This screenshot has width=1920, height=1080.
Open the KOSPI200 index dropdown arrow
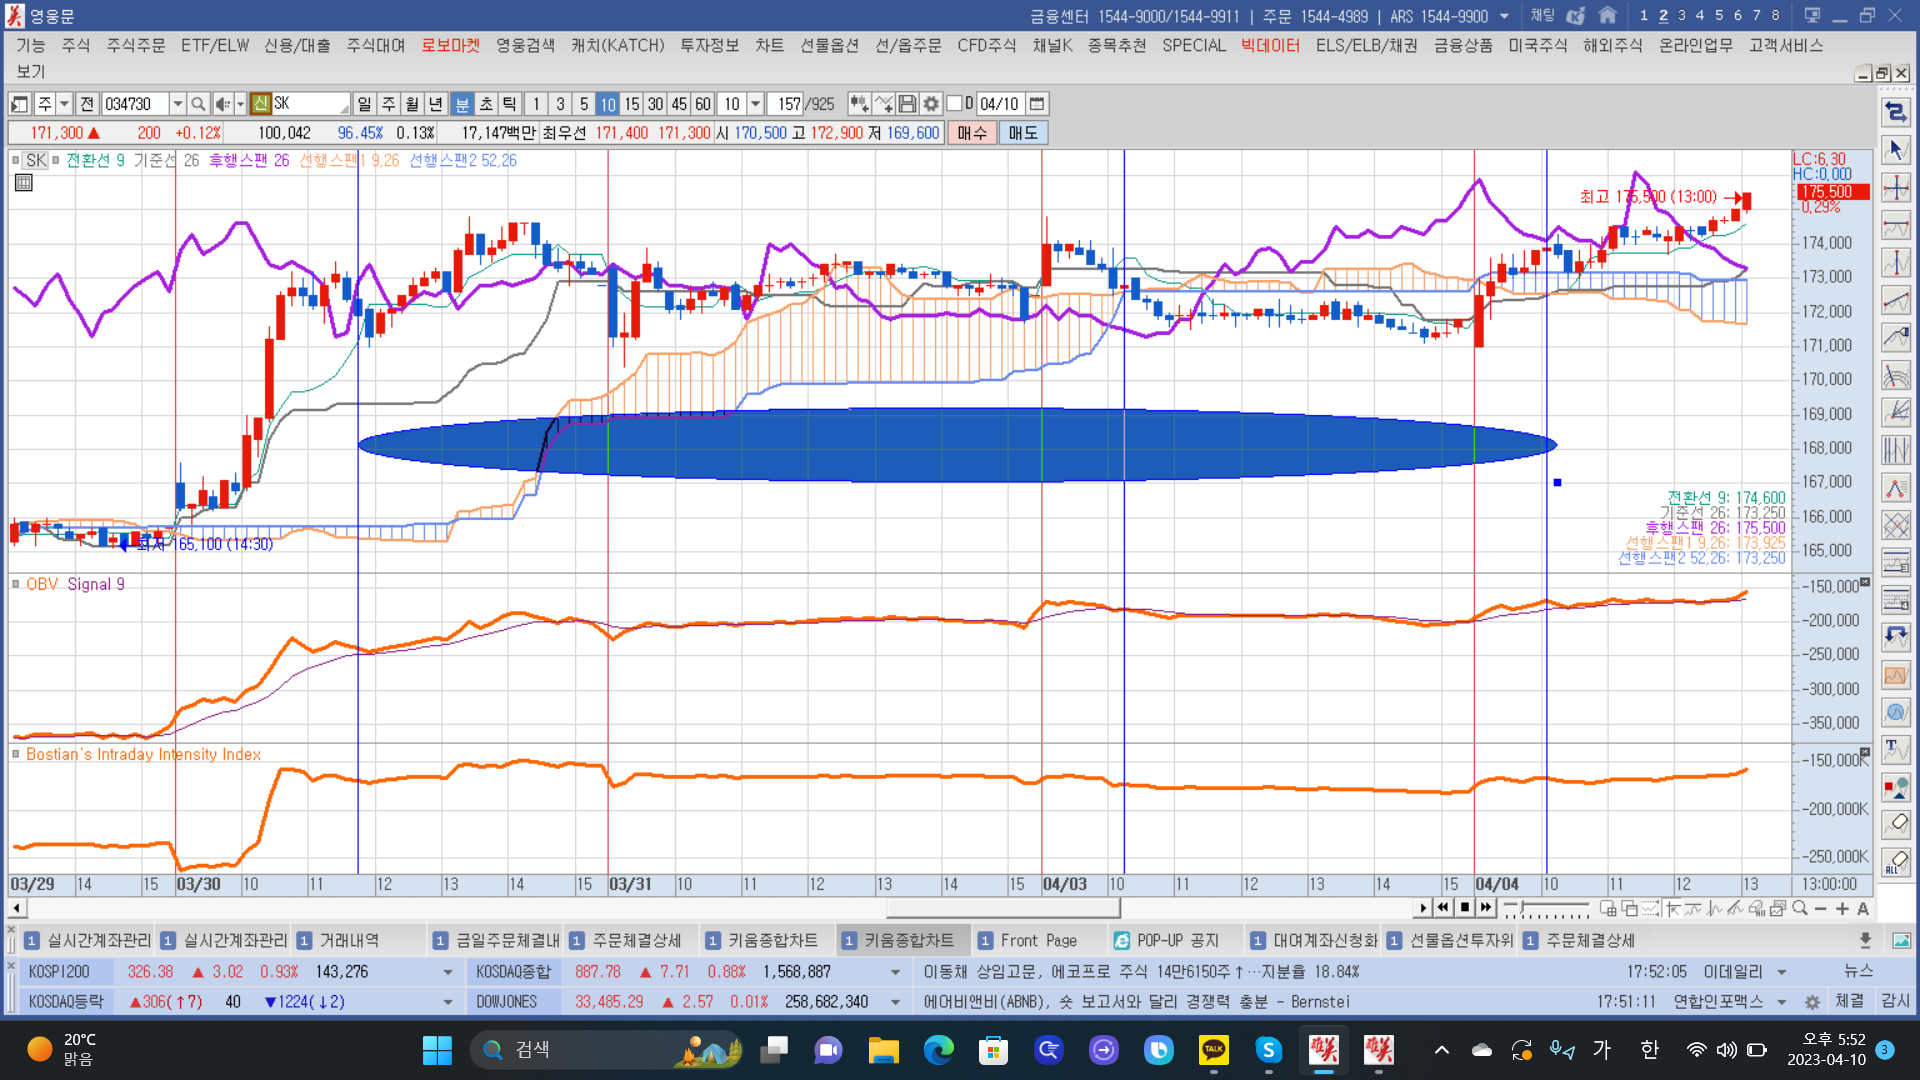pyautogui.click(x=447, y=972)
